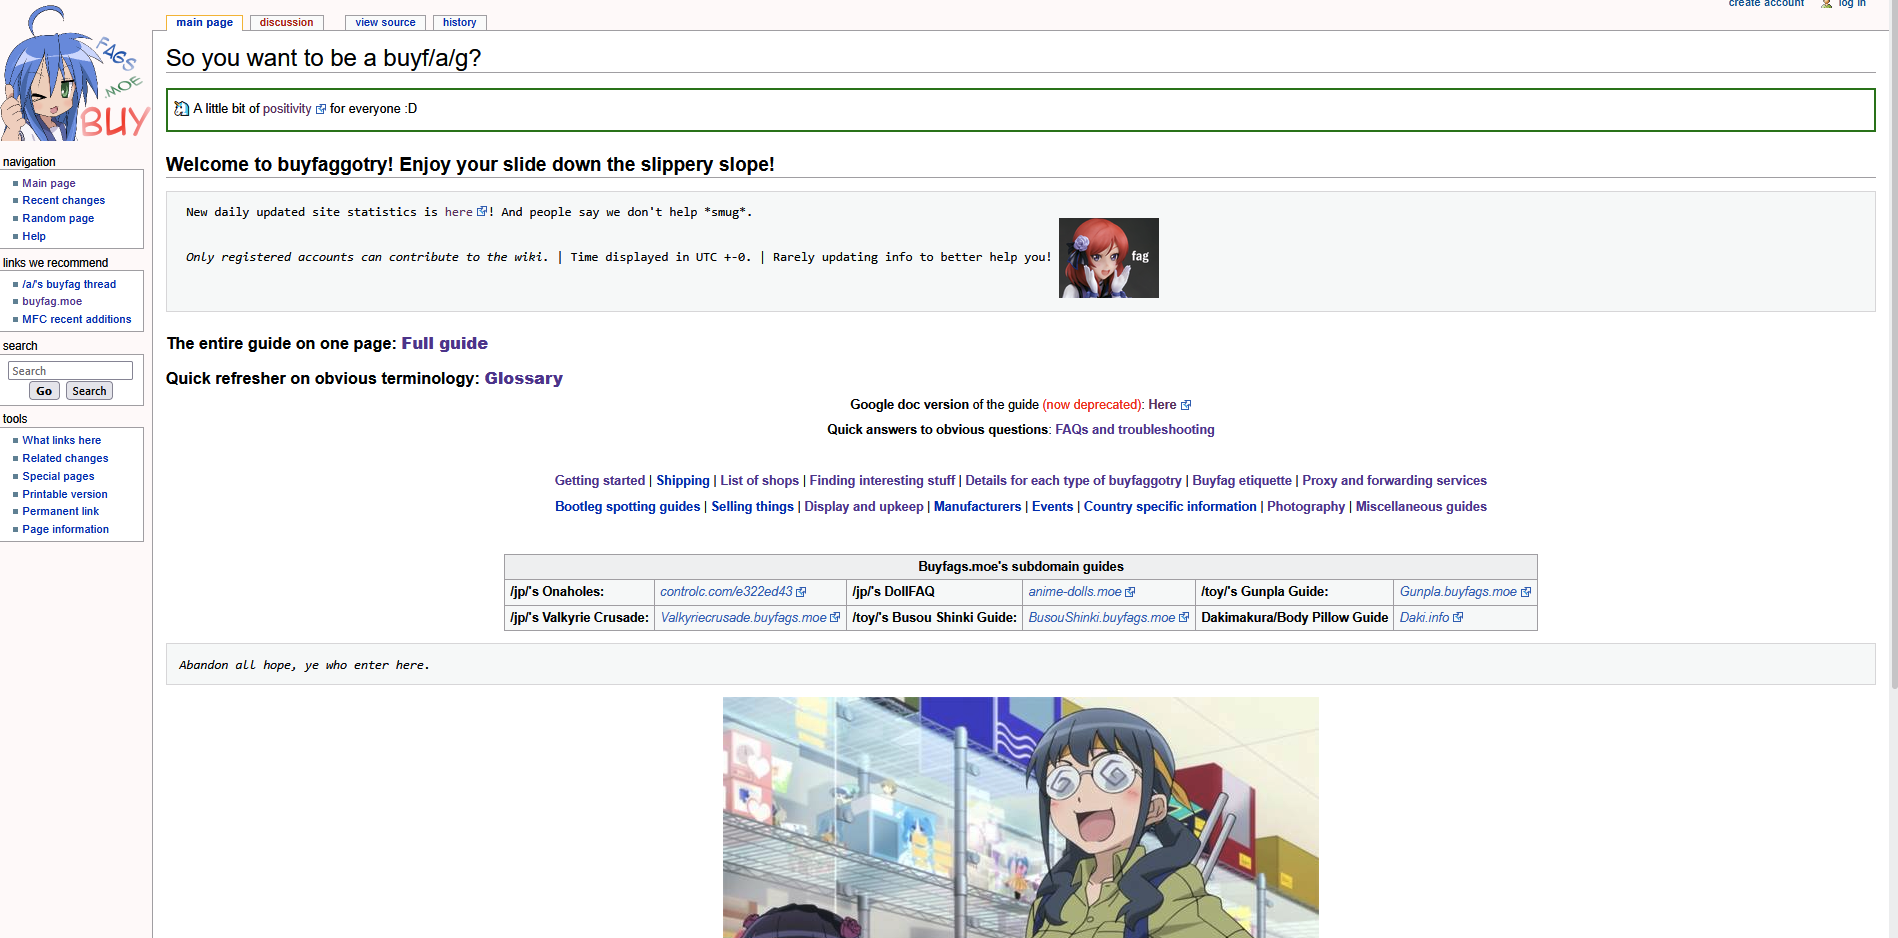
Task: Click the 'Dakimakura/Body Pillow Guide' table cell
Action: pyautogui.click(x=1295, y=618)
